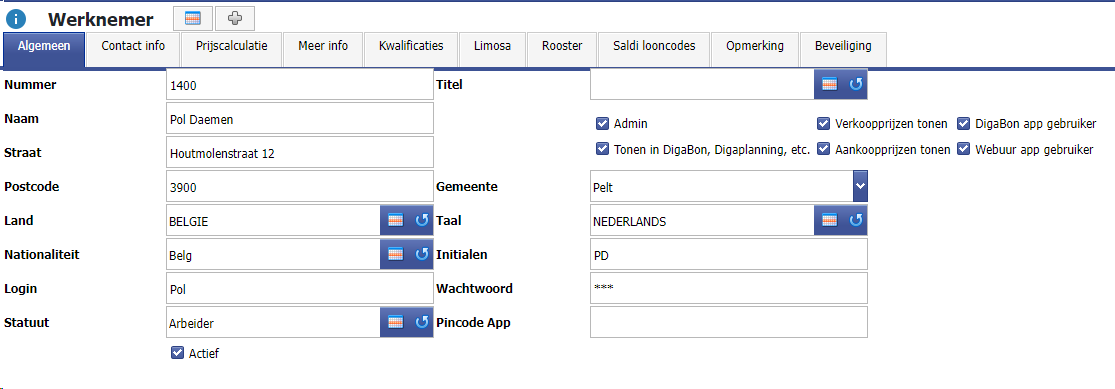Viewport: 1115px width, 389px height.
Task: Toggle Tonen in DigaBon, Digaplanning checkbox
Action: click(602, 149)
